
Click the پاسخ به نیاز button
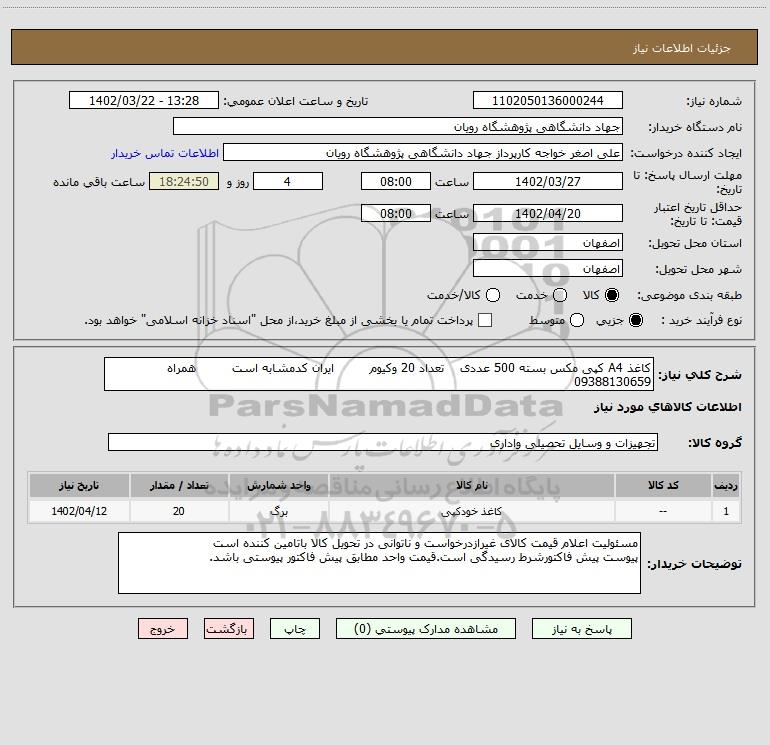[582, 629]
